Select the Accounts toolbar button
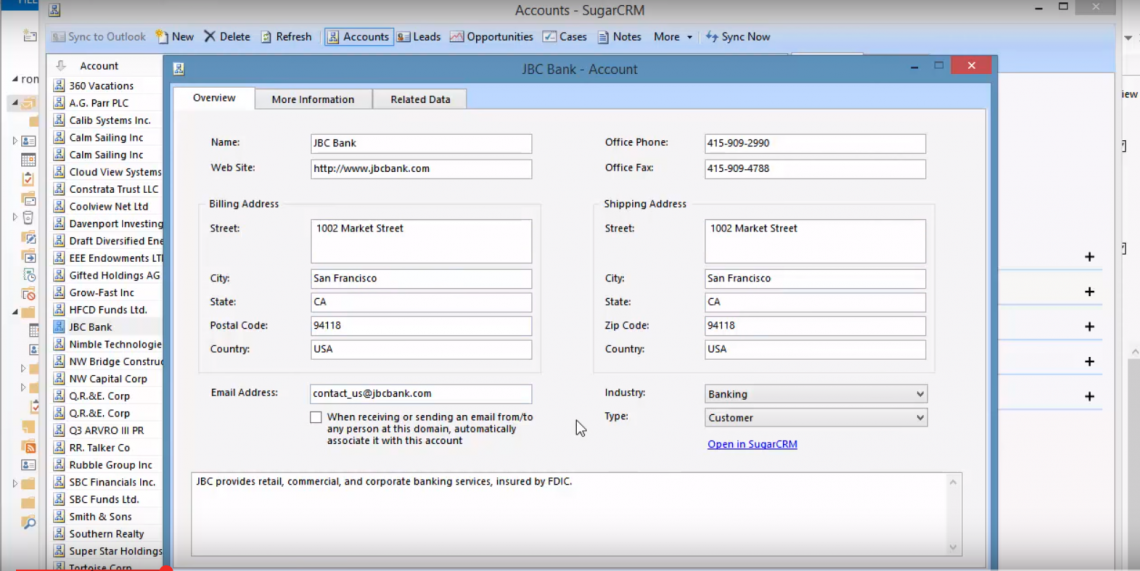Screen dimensions: 1140x571 [x=358, y=36]
